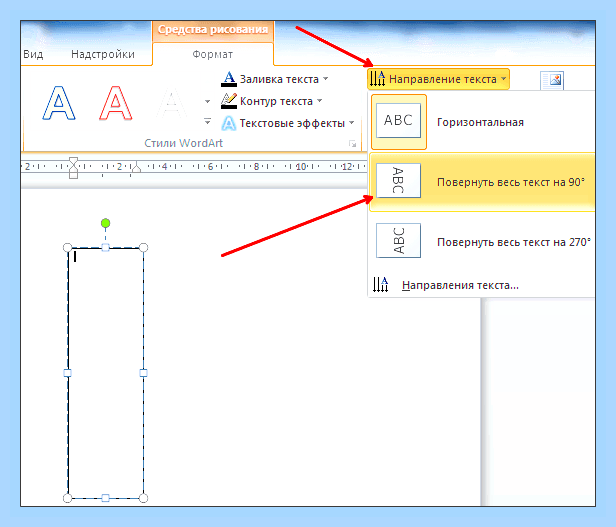Select the red outline WordArt style

pyautogui.click(x=116, y=103)
